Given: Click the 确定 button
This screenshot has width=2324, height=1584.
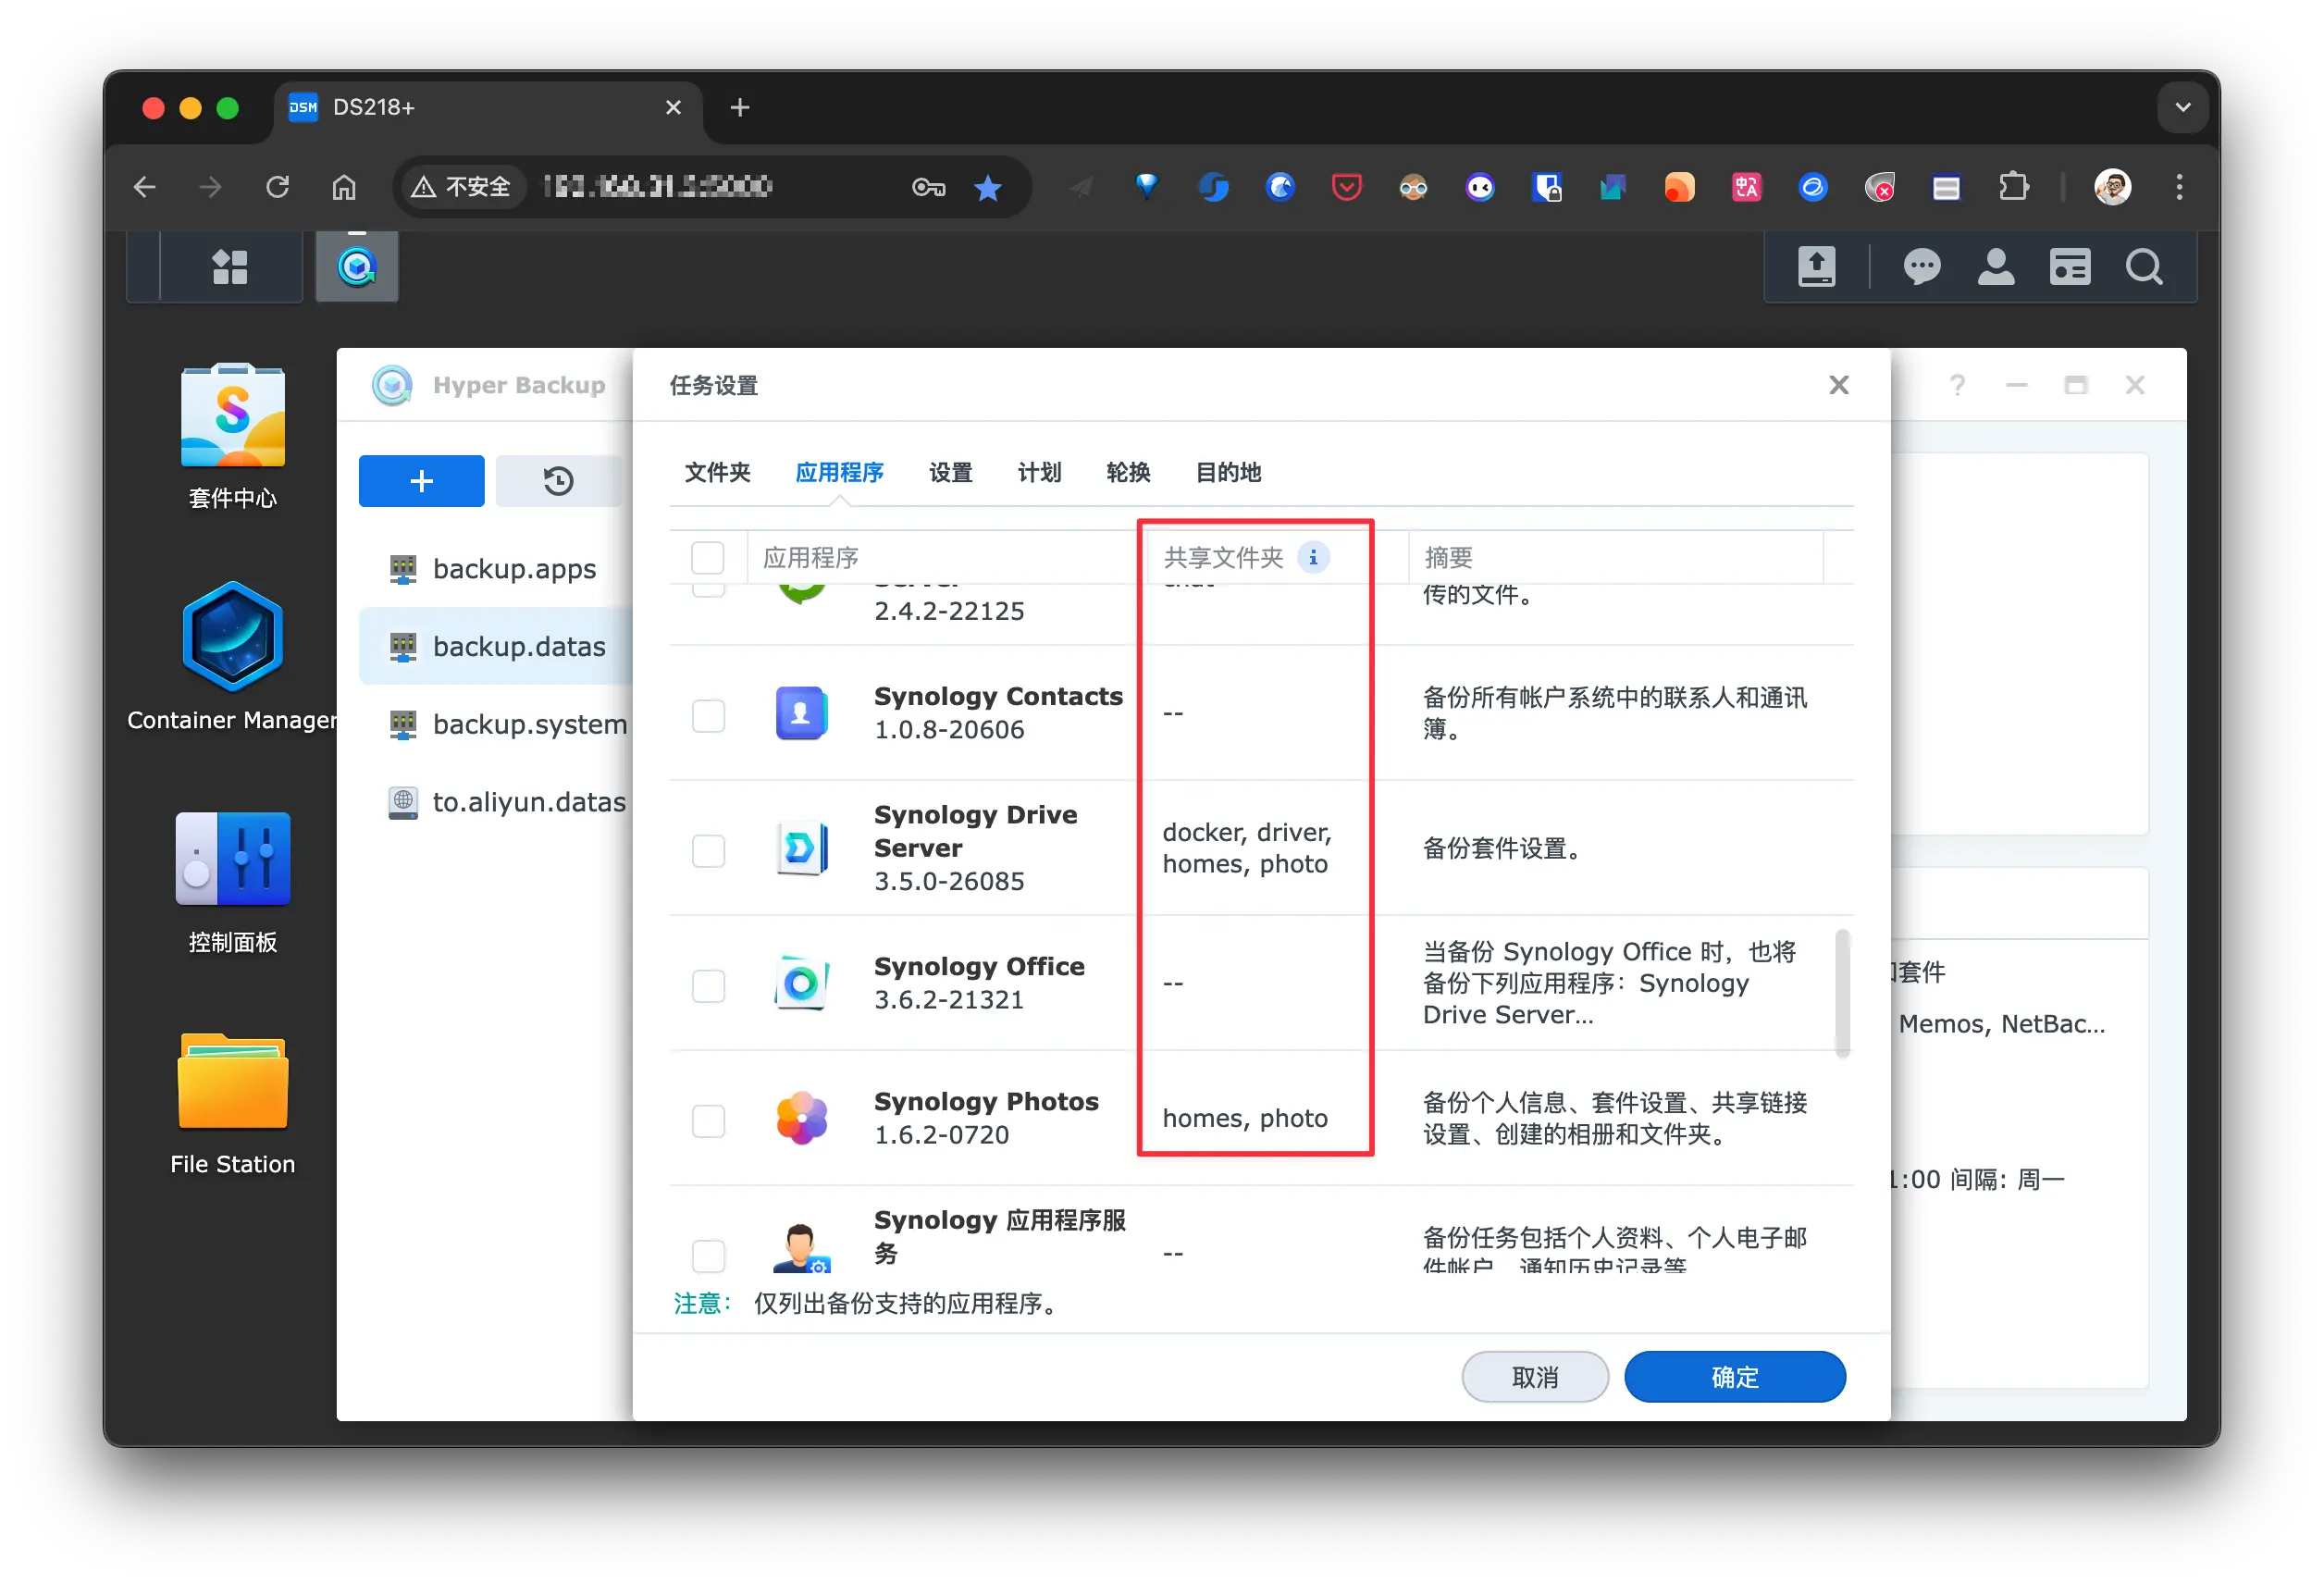Looking at the screenshot, I should tap(1734, 1377).
